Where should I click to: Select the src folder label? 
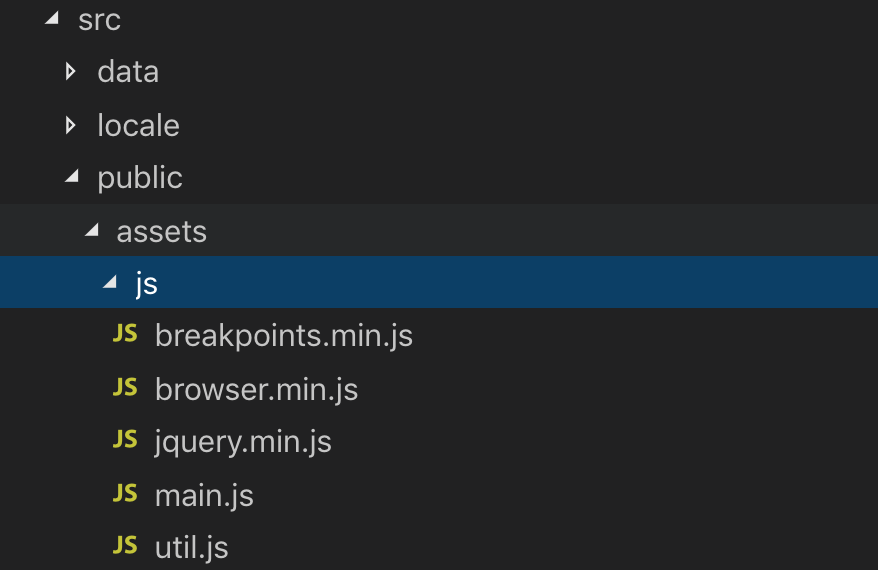100,20
